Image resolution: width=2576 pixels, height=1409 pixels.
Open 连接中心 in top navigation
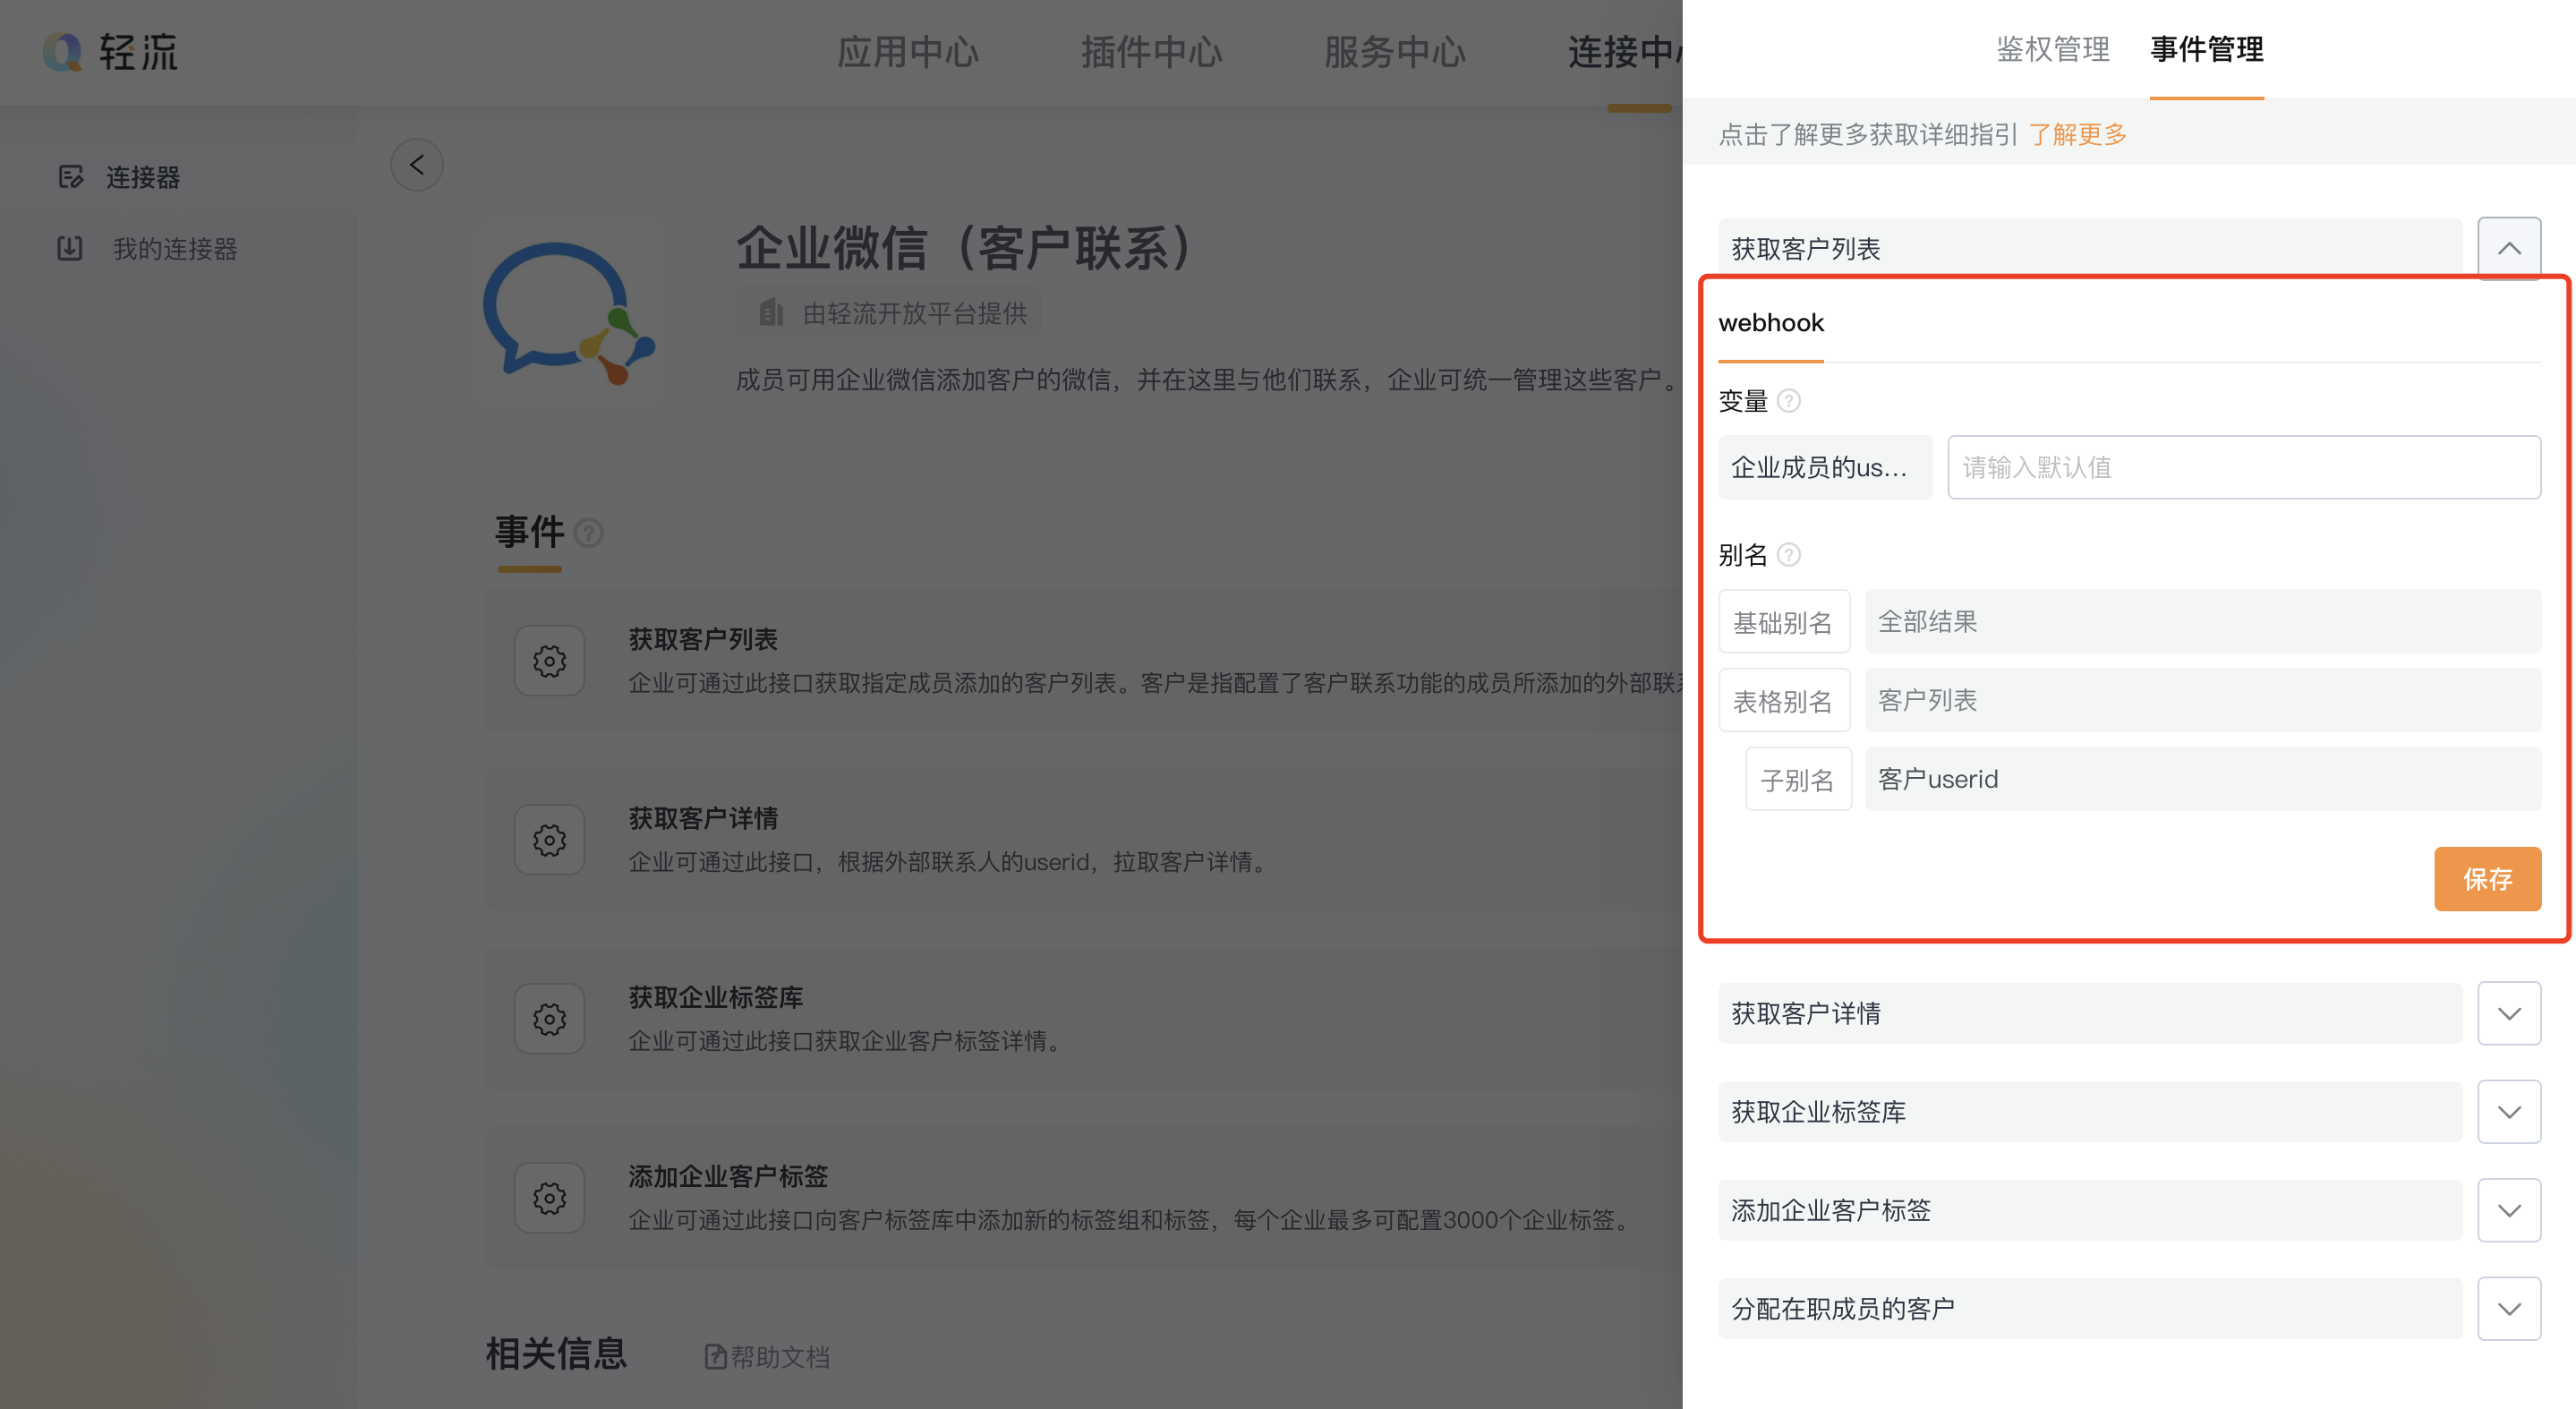pos(1625,52)
